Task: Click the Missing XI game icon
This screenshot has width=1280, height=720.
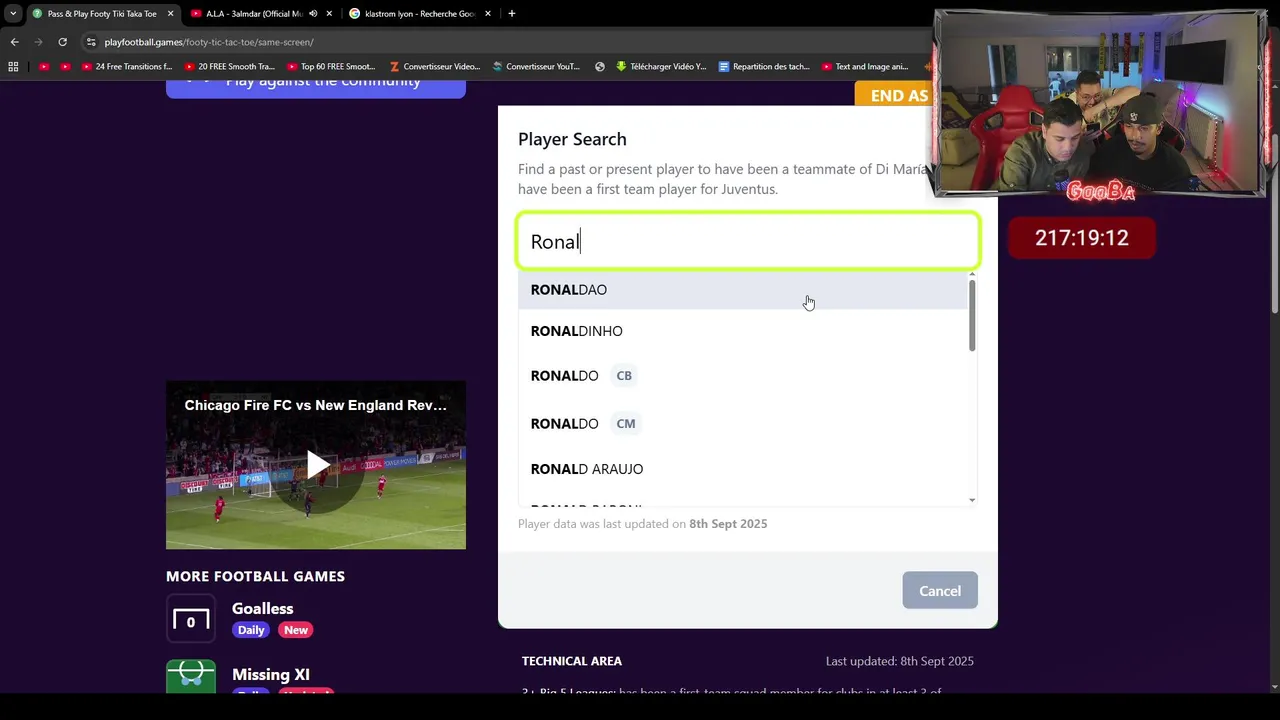Action: pyautogui.click(x=191, y=676)
